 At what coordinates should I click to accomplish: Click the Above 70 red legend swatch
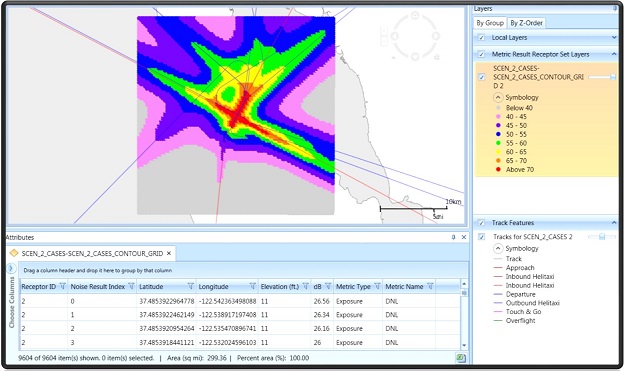[x=498, y=169]
